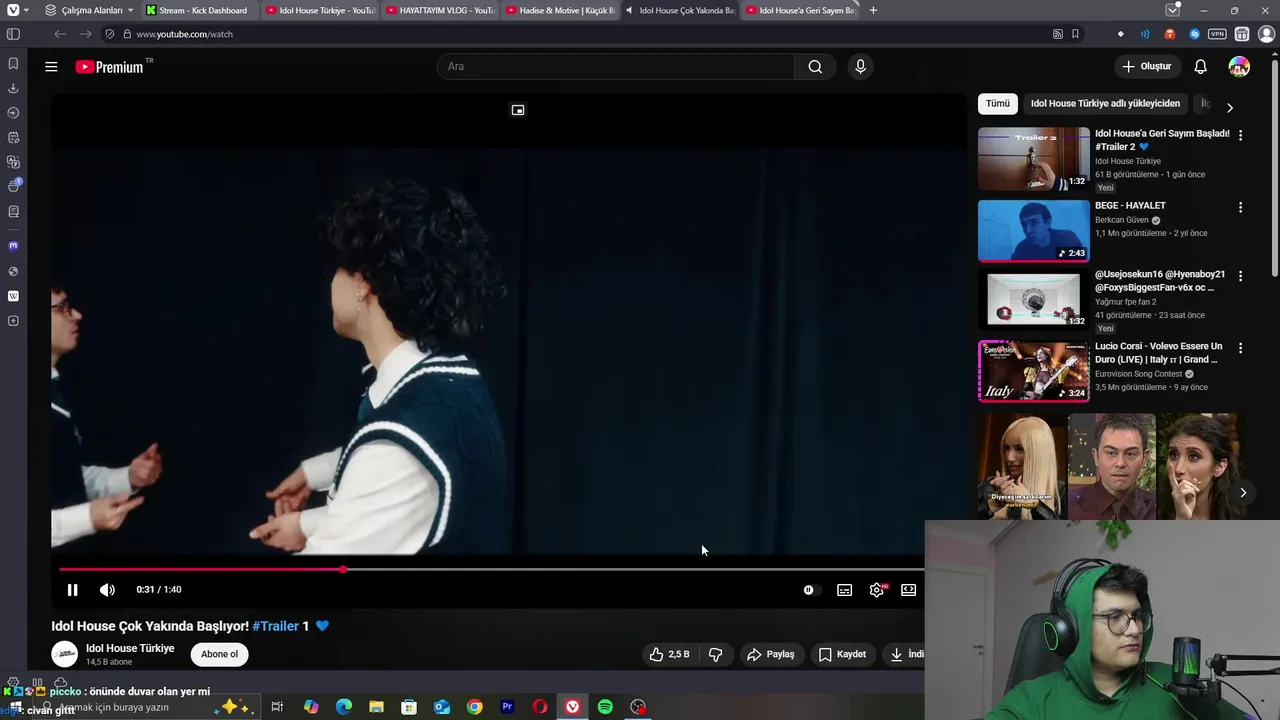1280x720 pixels.
Task: Open Adobe Premiere Pro from taskbar
Action: coord(507,707)
